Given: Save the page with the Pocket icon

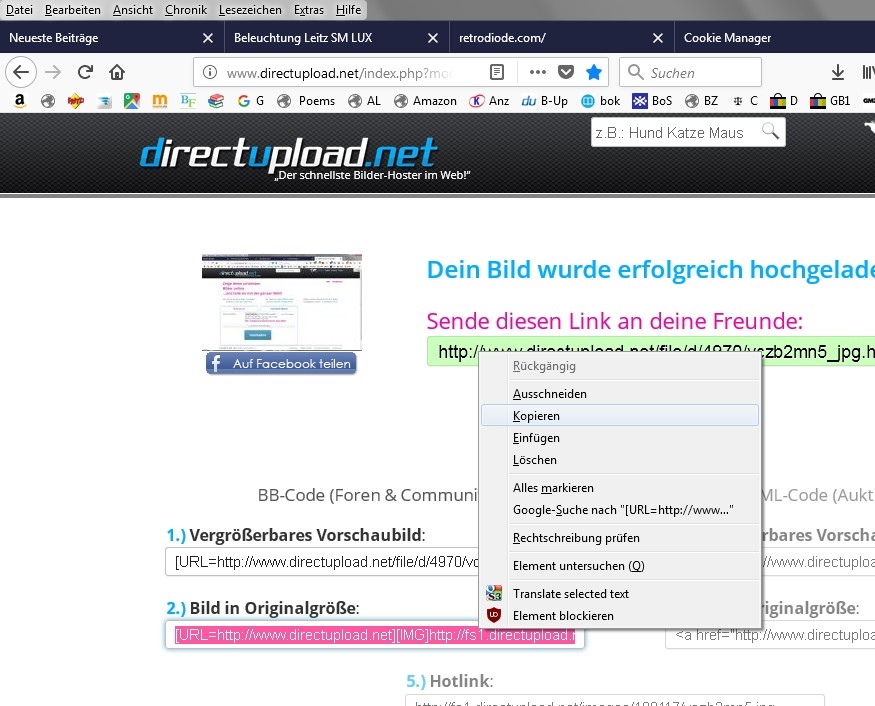Looking at the screenshot, I should [x=566, y=72].
